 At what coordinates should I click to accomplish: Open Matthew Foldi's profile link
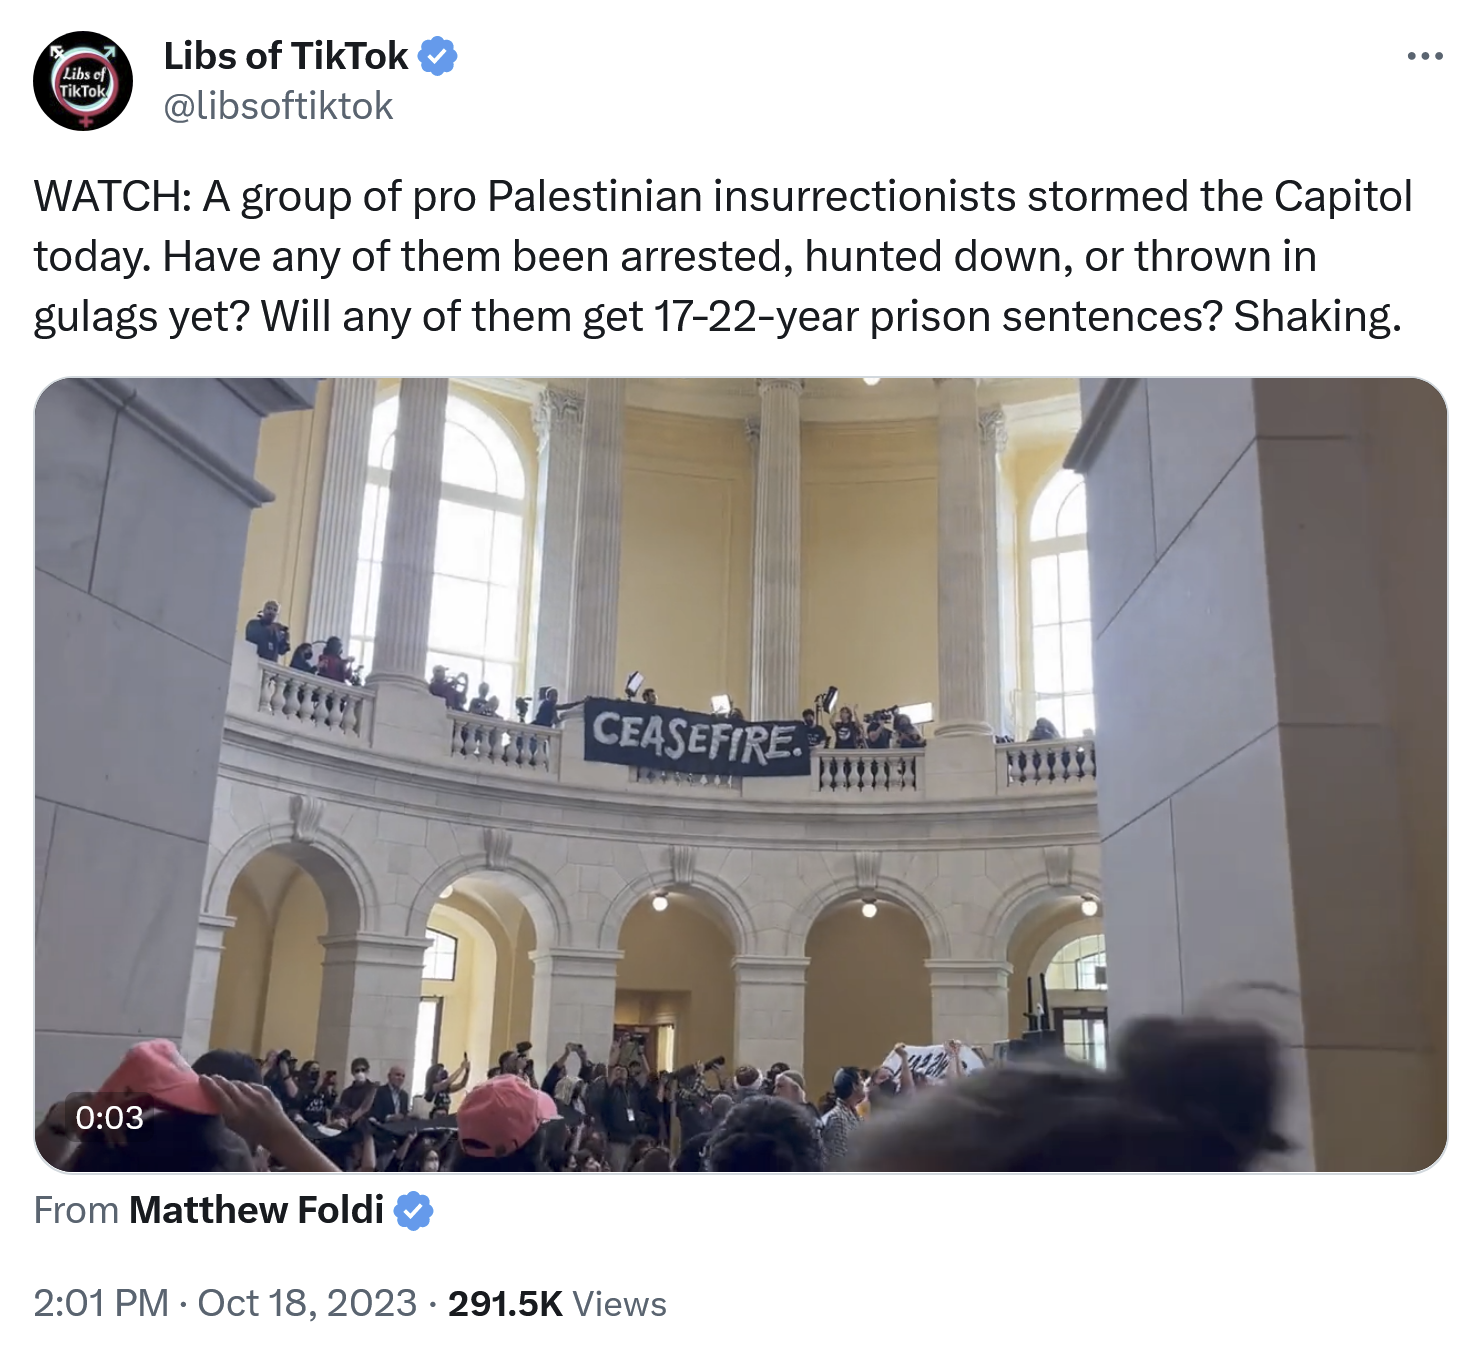(x=256, y=1210)
